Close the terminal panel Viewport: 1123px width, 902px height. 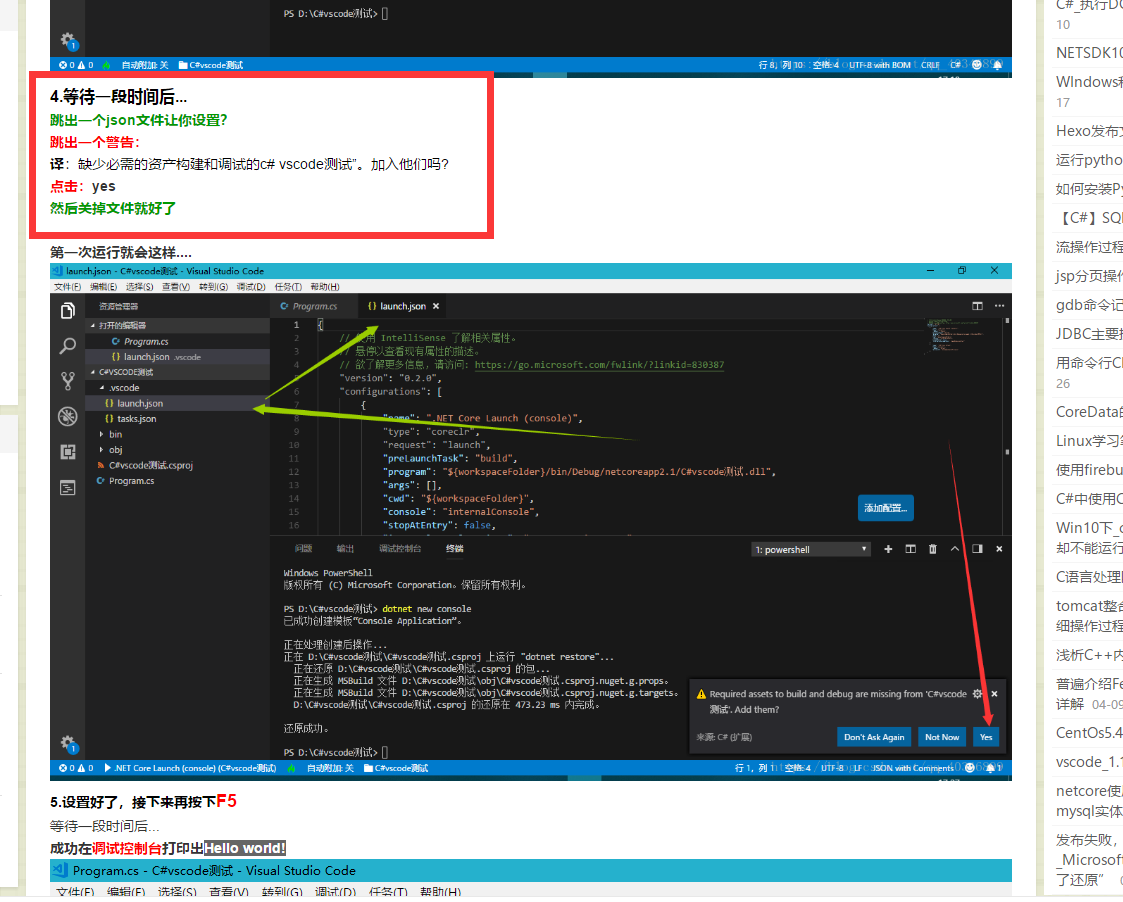999,550
